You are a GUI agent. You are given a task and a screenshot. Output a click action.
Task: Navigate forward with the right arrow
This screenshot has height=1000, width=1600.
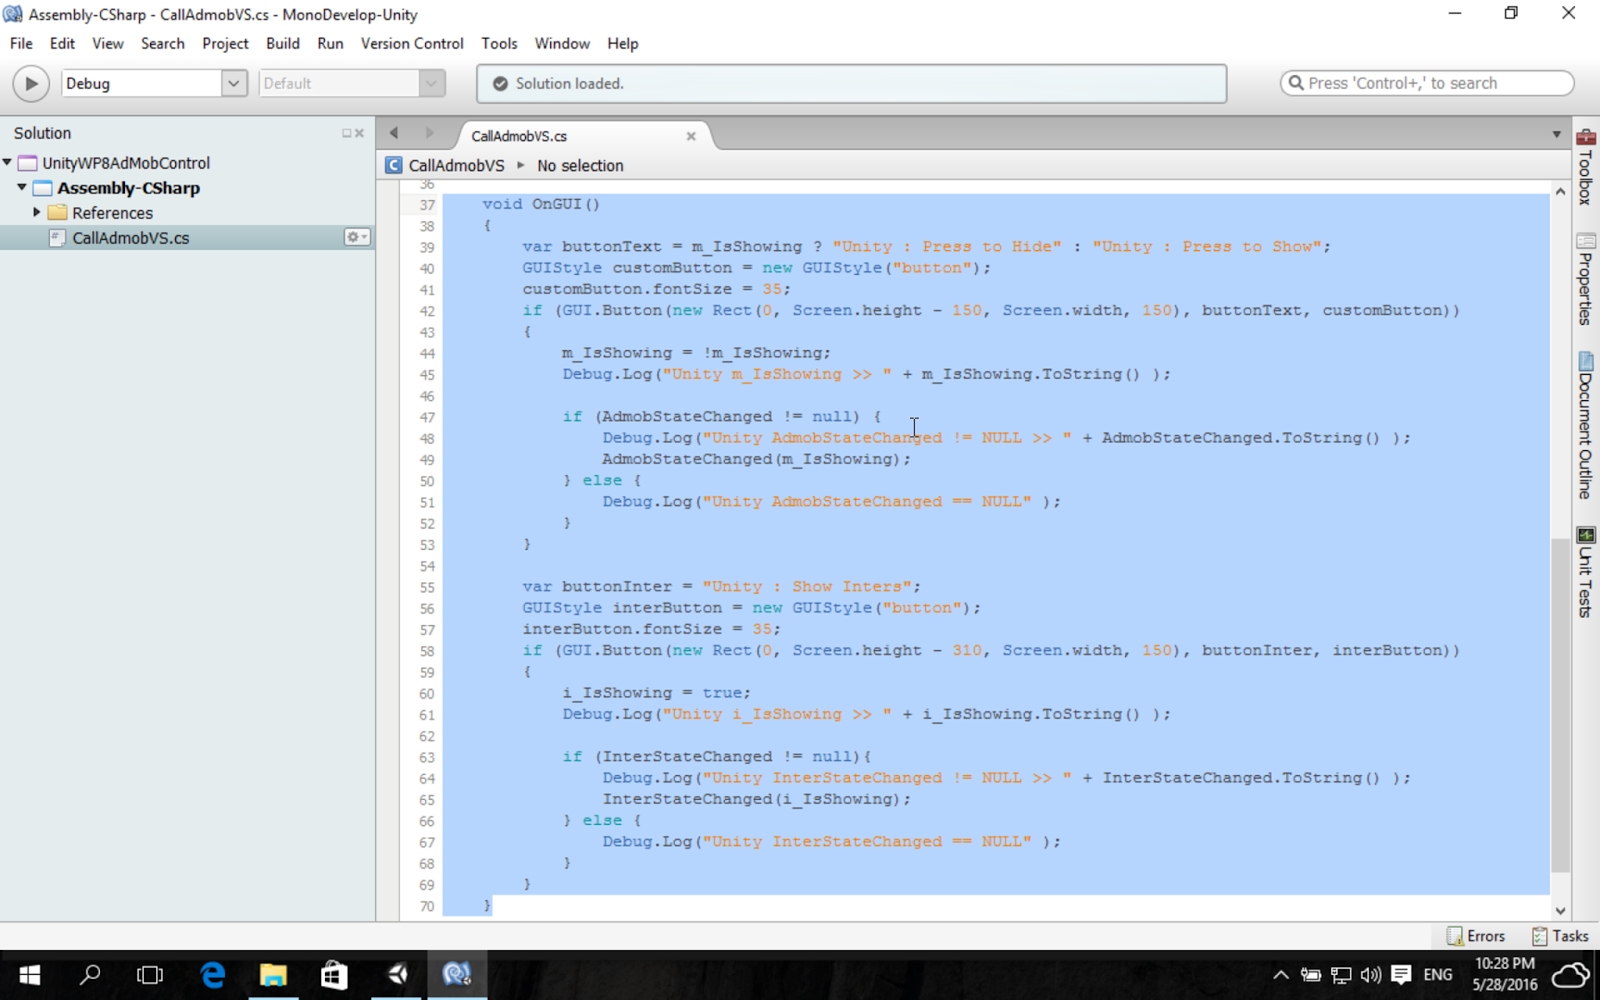pos(429,133)
